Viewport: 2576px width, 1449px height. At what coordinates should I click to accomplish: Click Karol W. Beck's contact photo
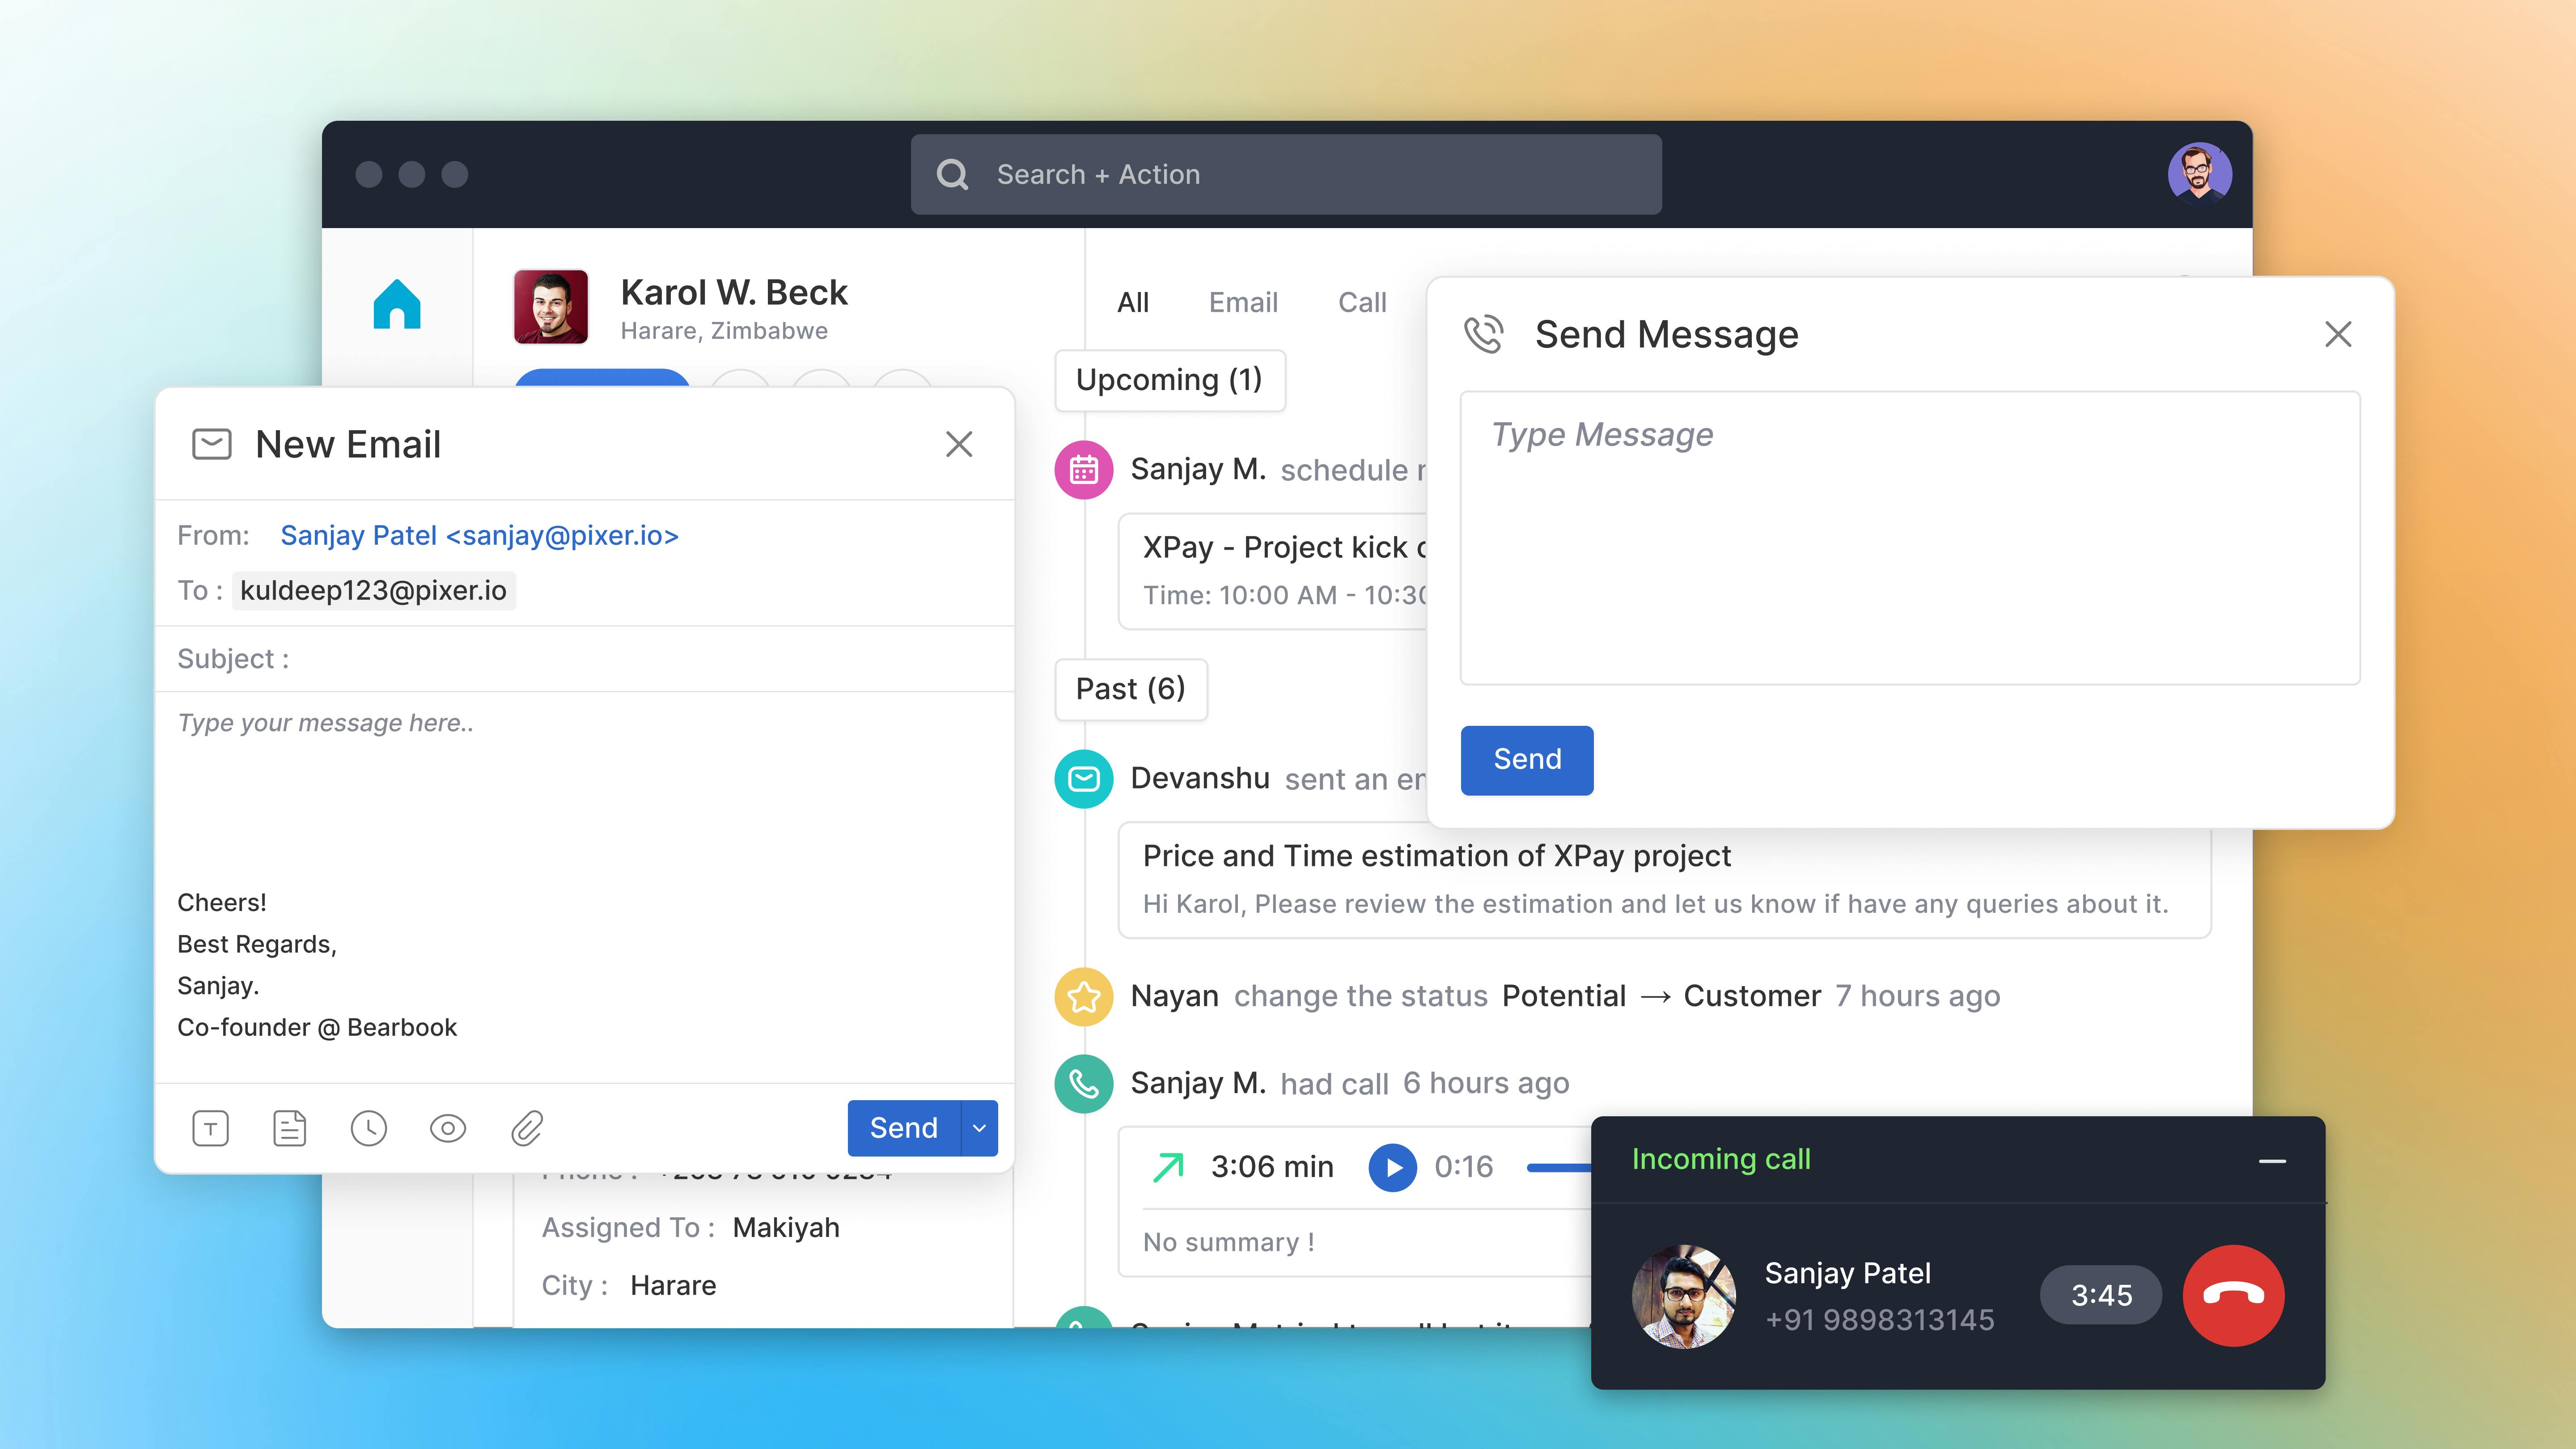click(551, 307)
